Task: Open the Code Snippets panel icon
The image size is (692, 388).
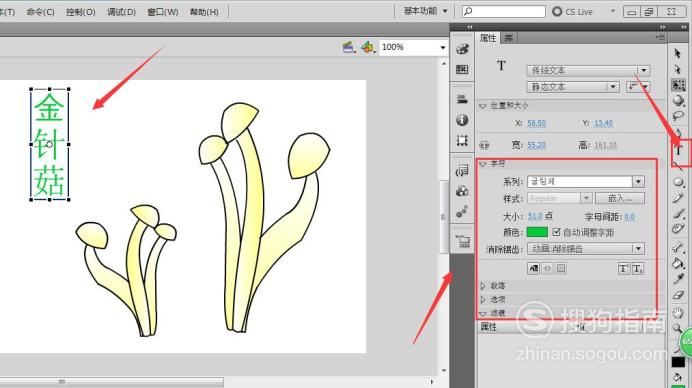Action: pyautogui.click(x=462, y=170)
